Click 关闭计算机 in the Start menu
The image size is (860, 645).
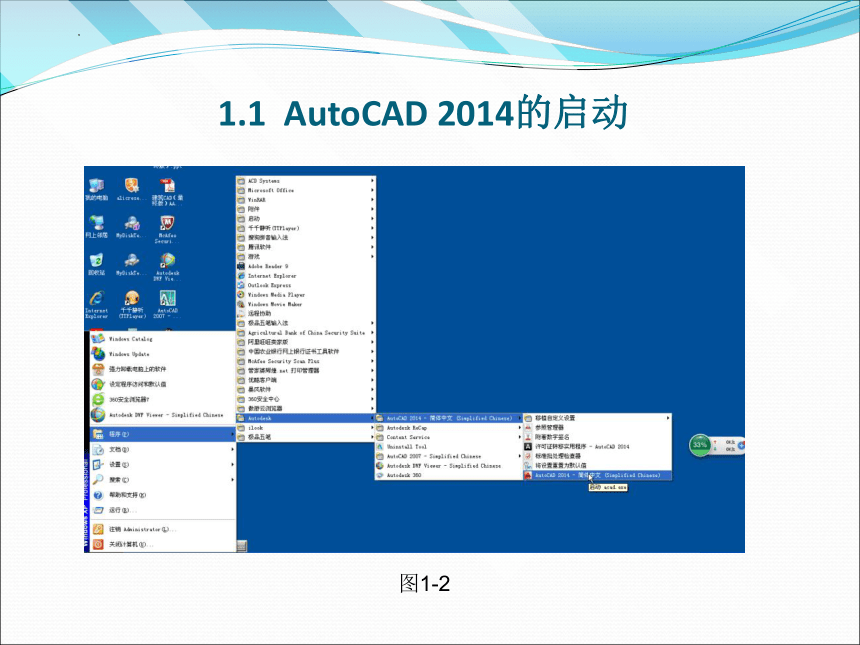pyautogui.click(x=163, y=545)
